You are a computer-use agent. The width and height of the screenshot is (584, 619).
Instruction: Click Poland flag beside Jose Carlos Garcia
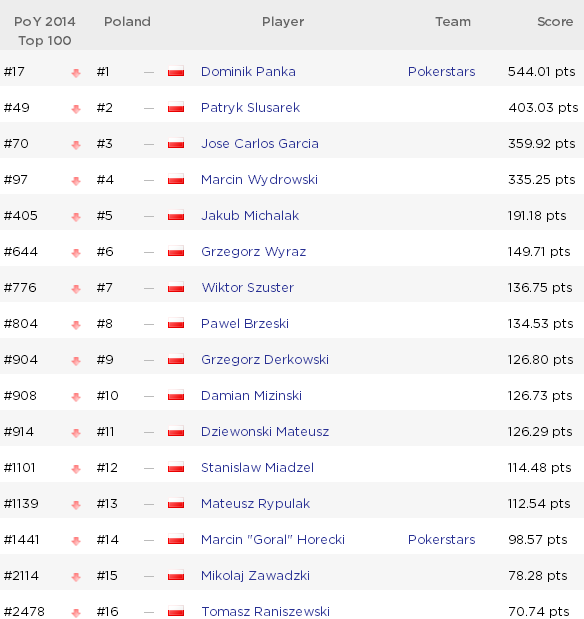pos(176,143)
